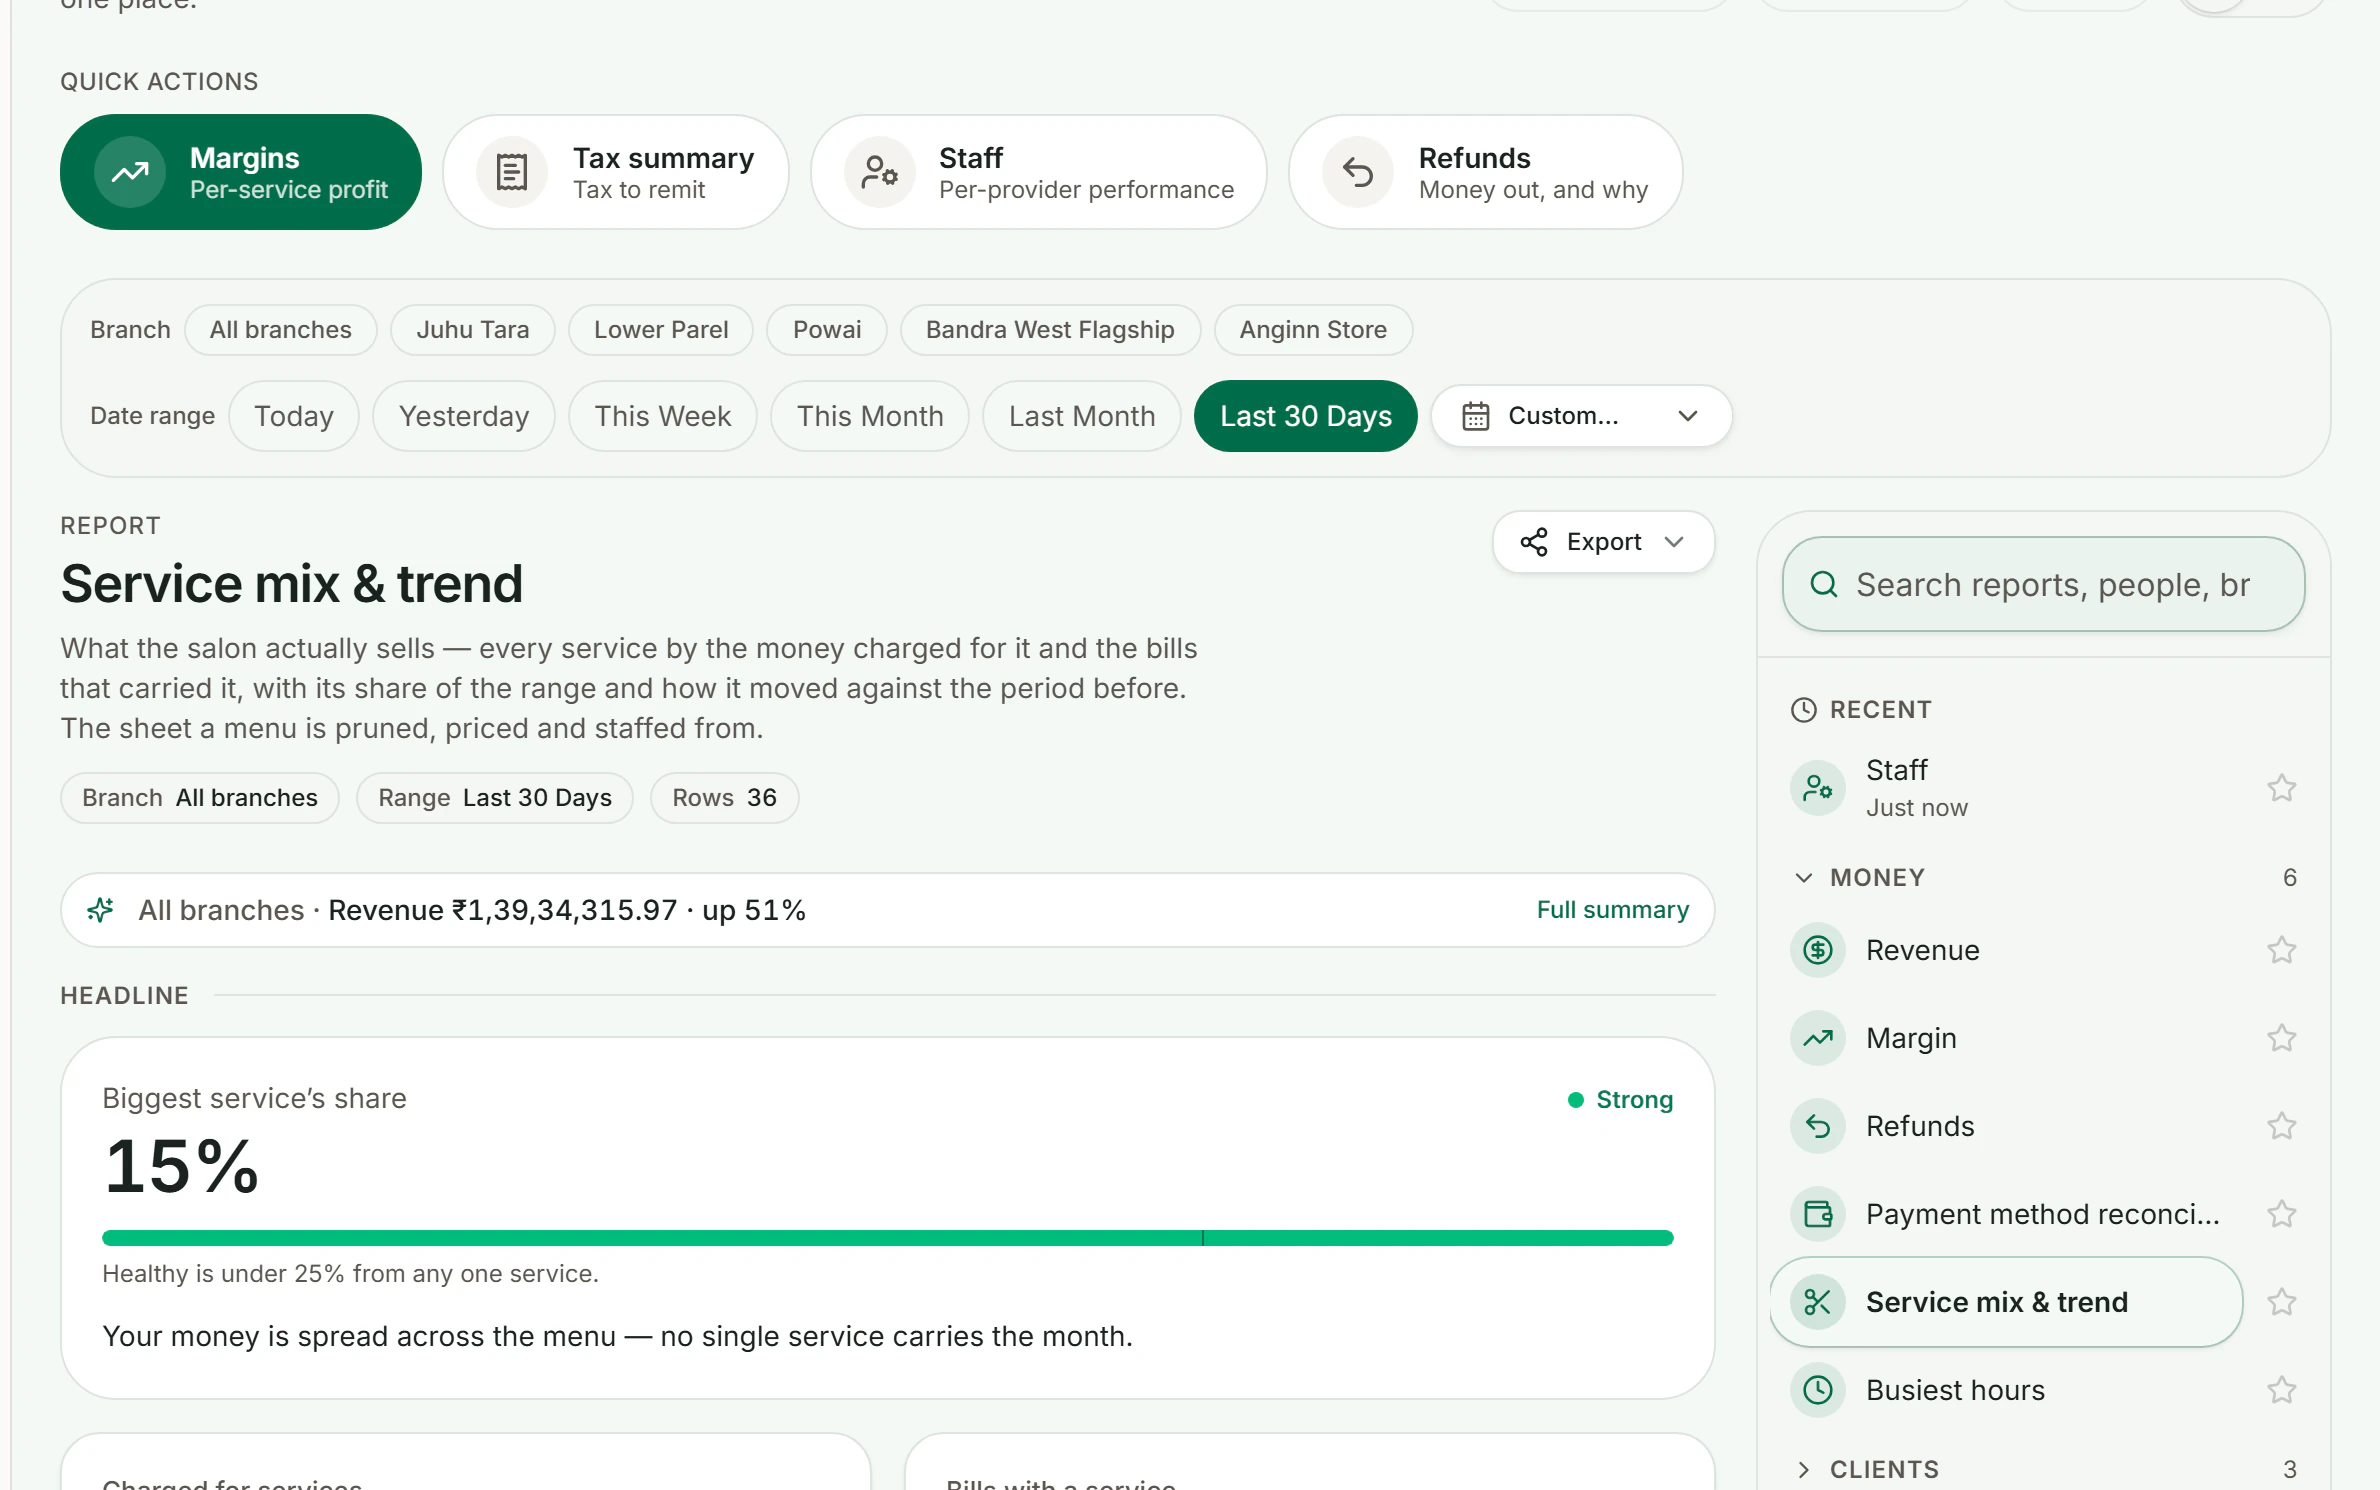Select the All branches filter chip
This screenshot has width=2380, height=1490.
point(281,330)
